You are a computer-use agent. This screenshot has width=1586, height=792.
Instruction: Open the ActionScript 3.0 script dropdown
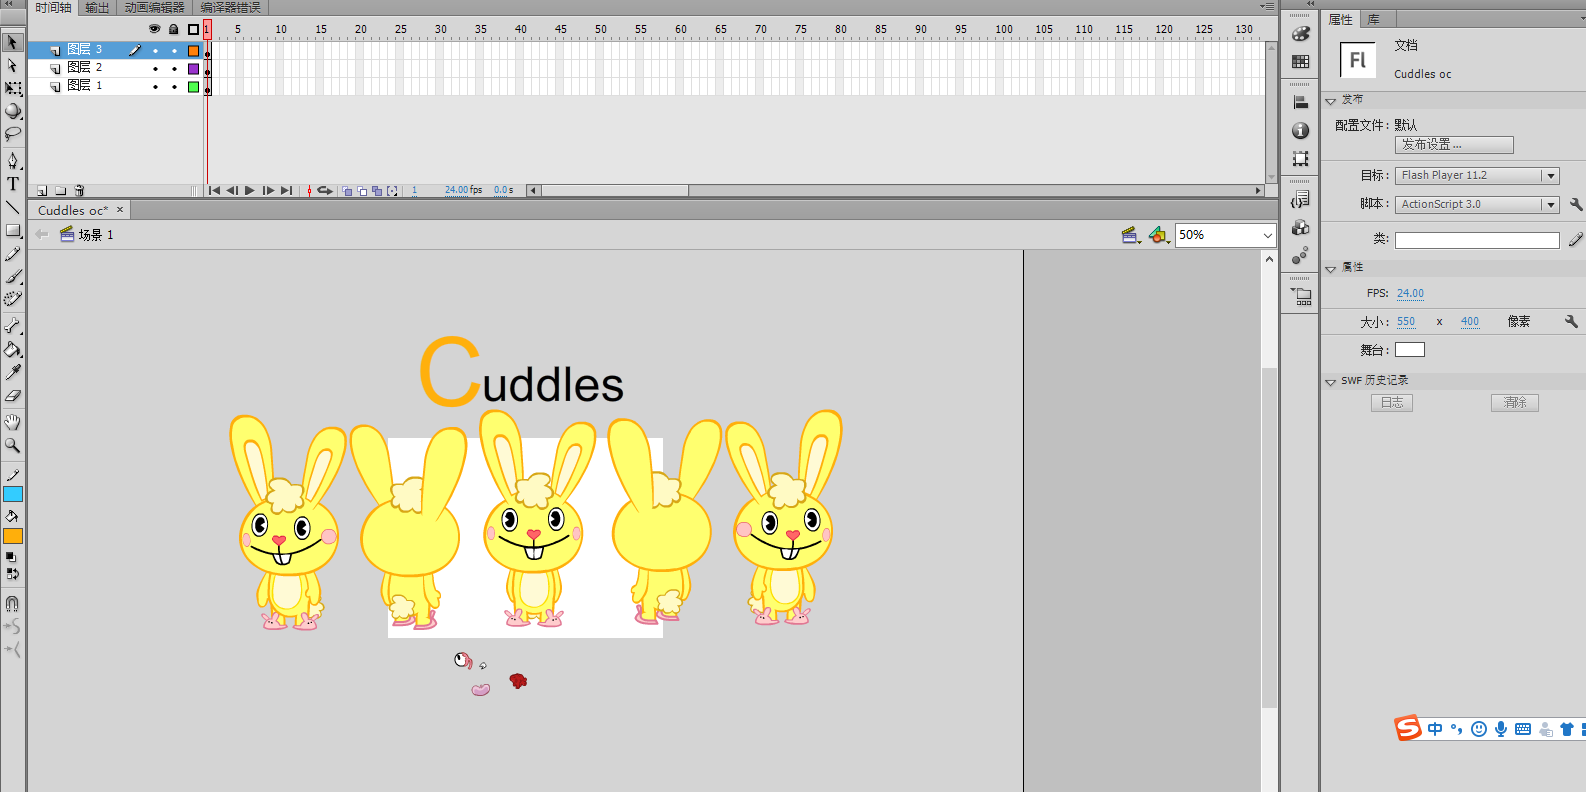(x=1477, y=204)
